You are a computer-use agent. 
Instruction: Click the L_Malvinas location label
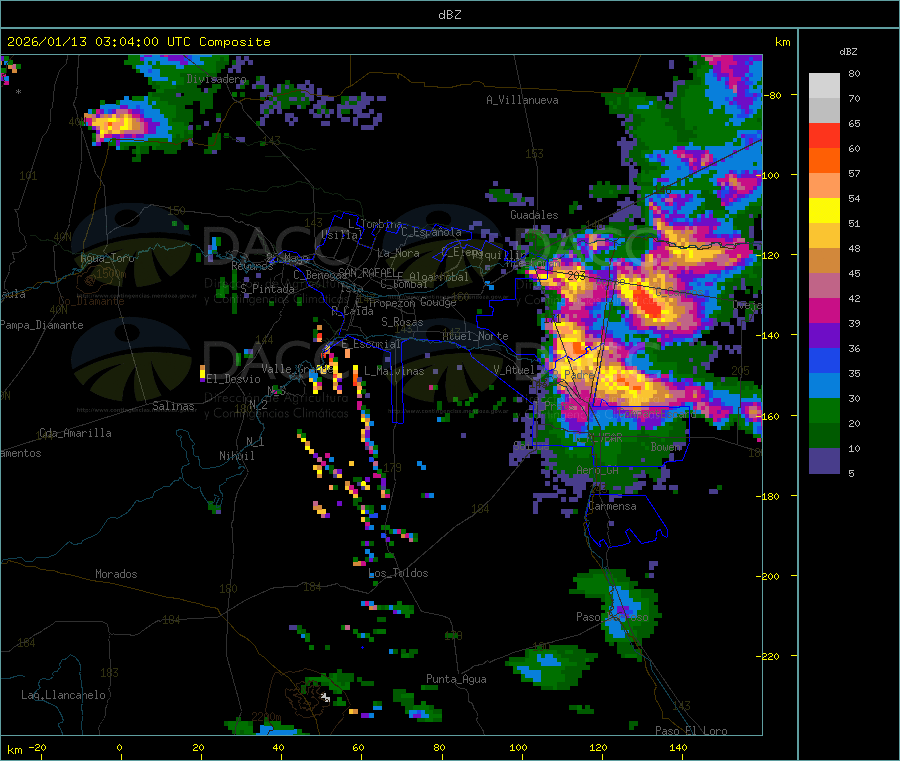(x=394, y=371)
